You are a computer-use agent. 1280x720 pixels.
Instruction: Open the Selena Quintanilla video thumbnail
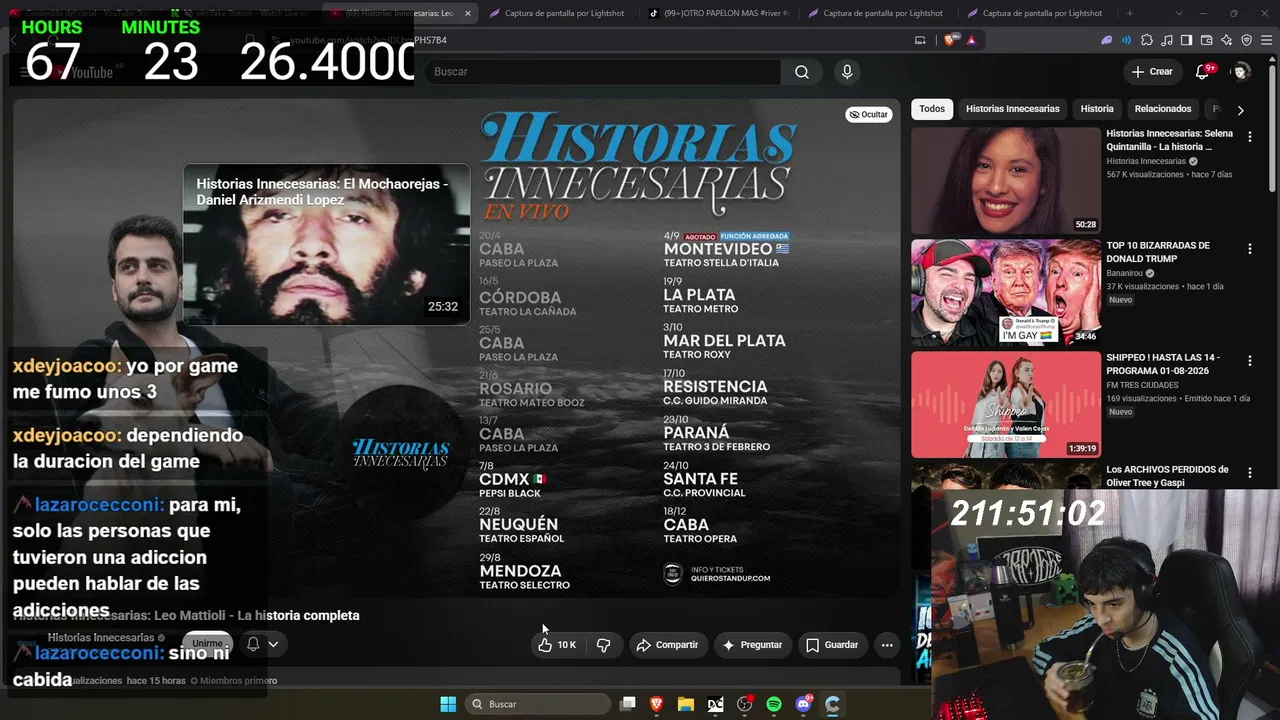click(x=1006, y=181)
